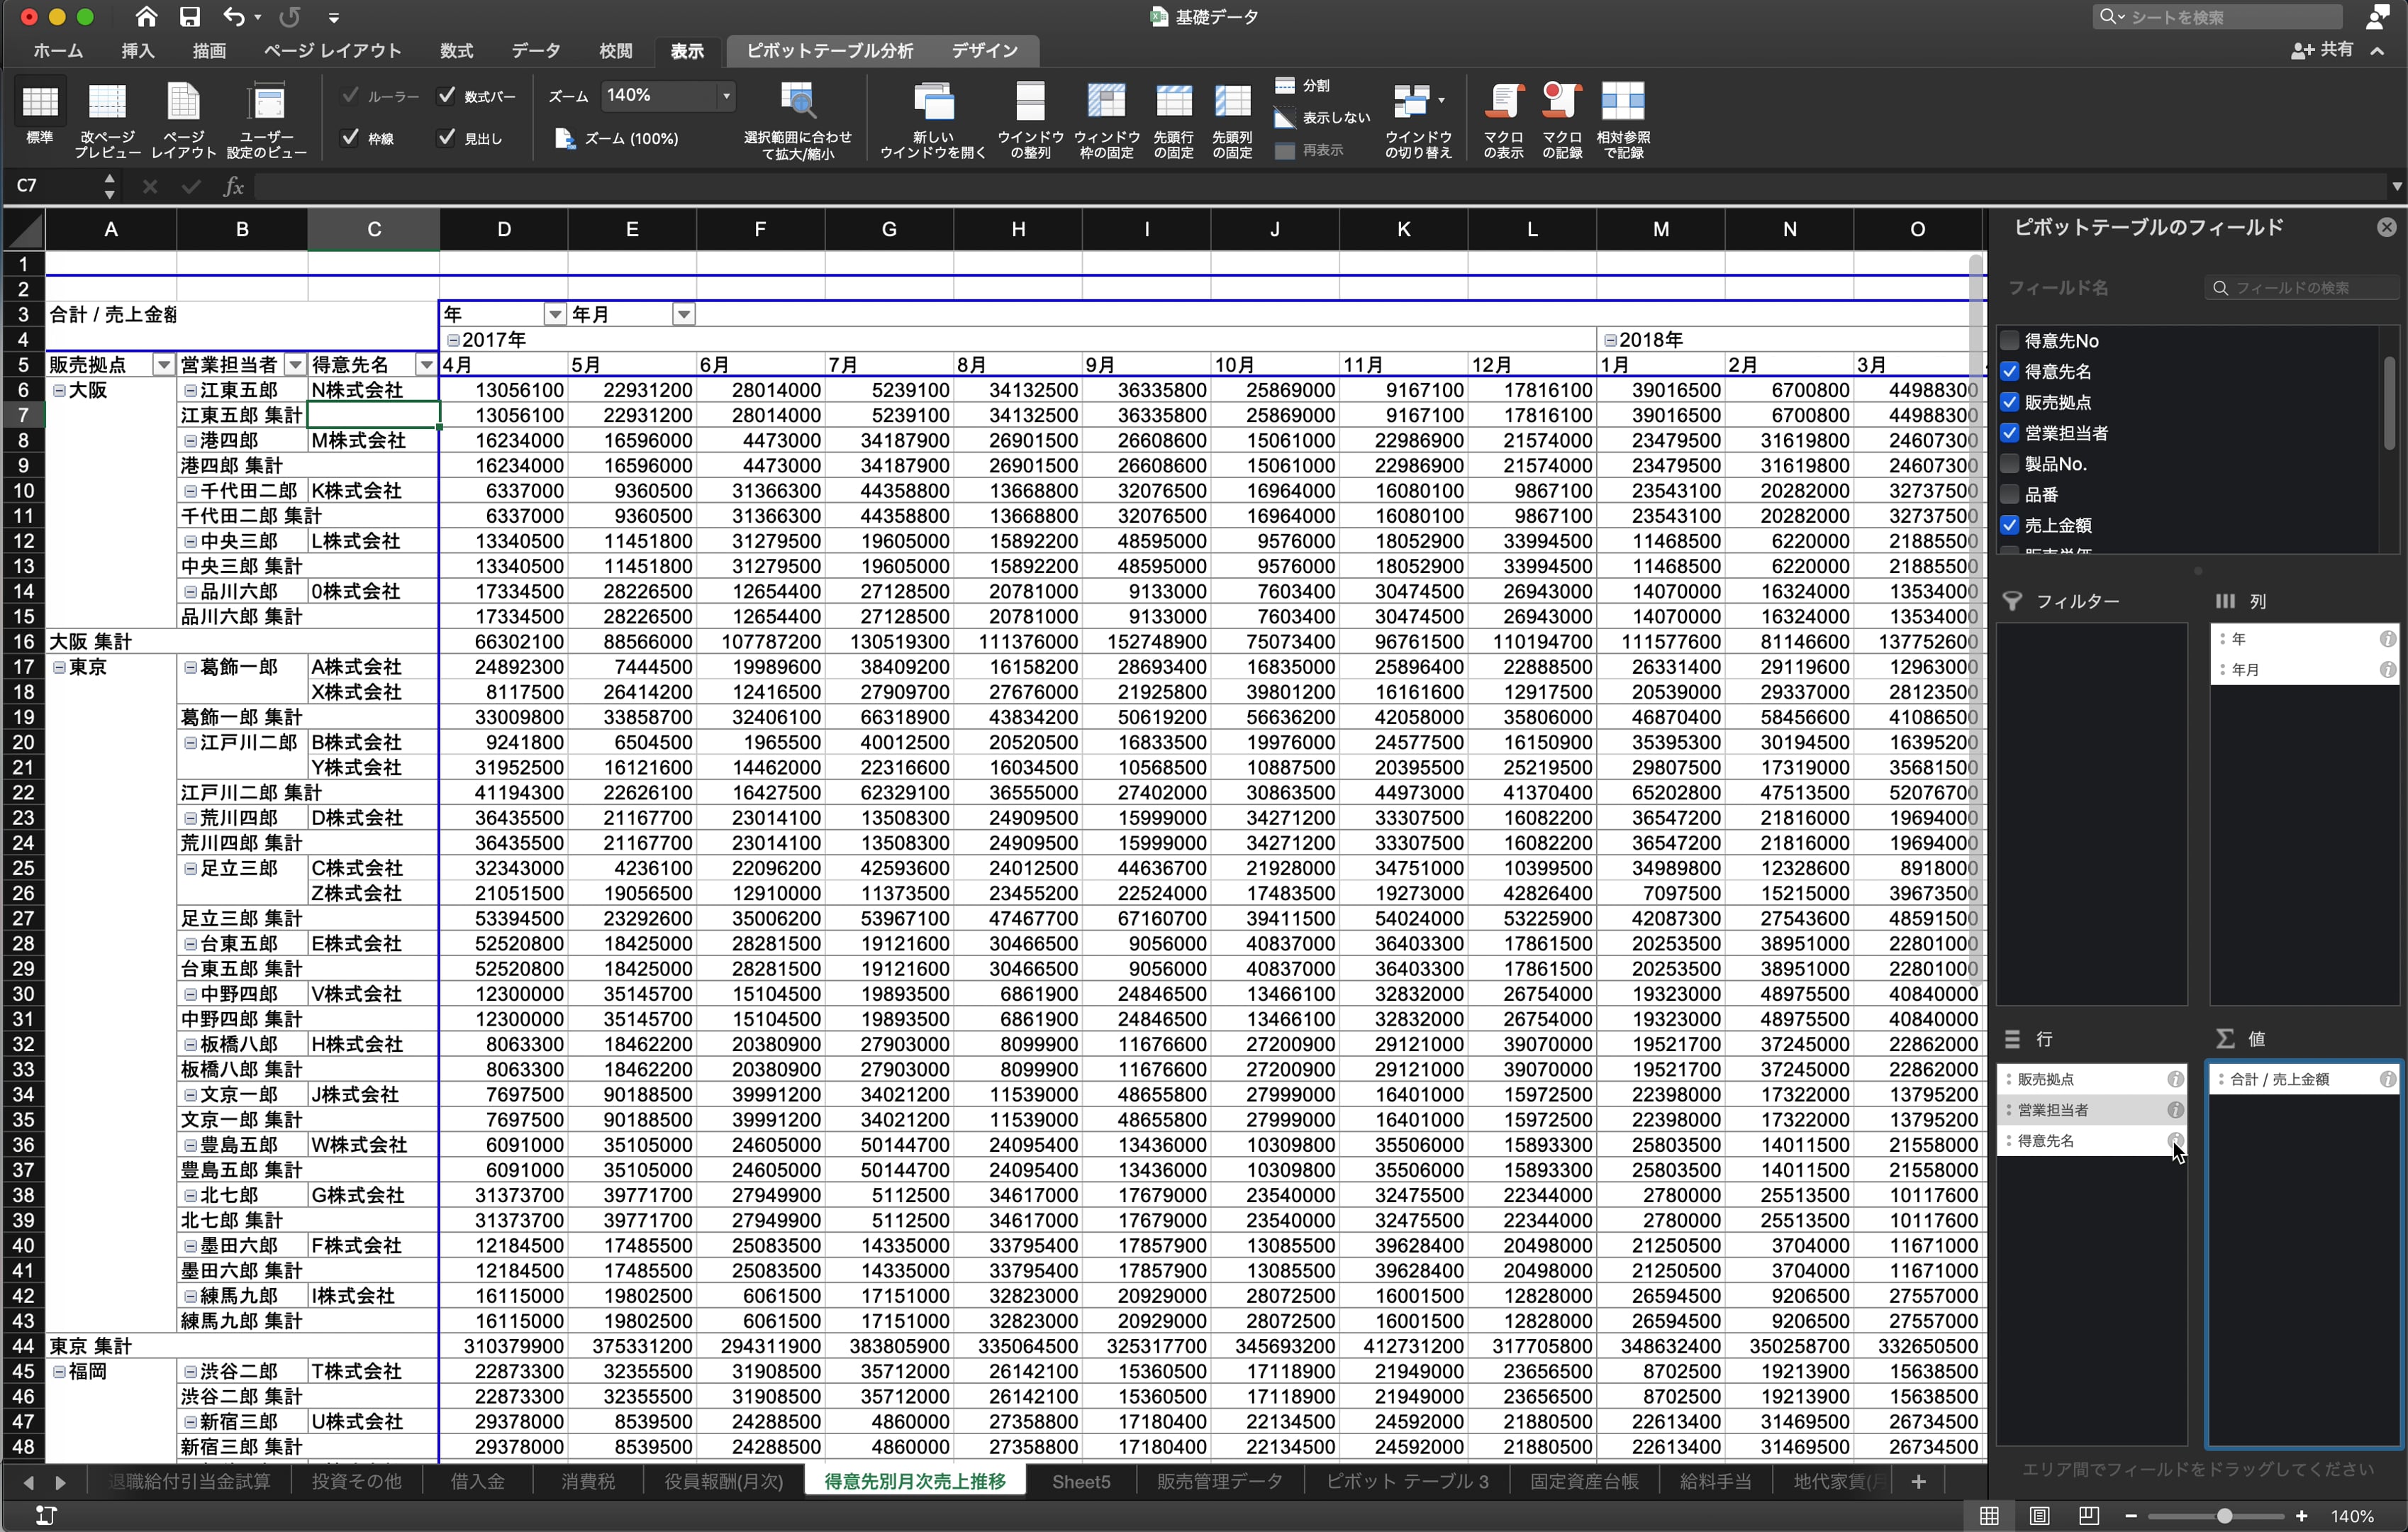Click the Save icon in the title bar

(189, 17)
